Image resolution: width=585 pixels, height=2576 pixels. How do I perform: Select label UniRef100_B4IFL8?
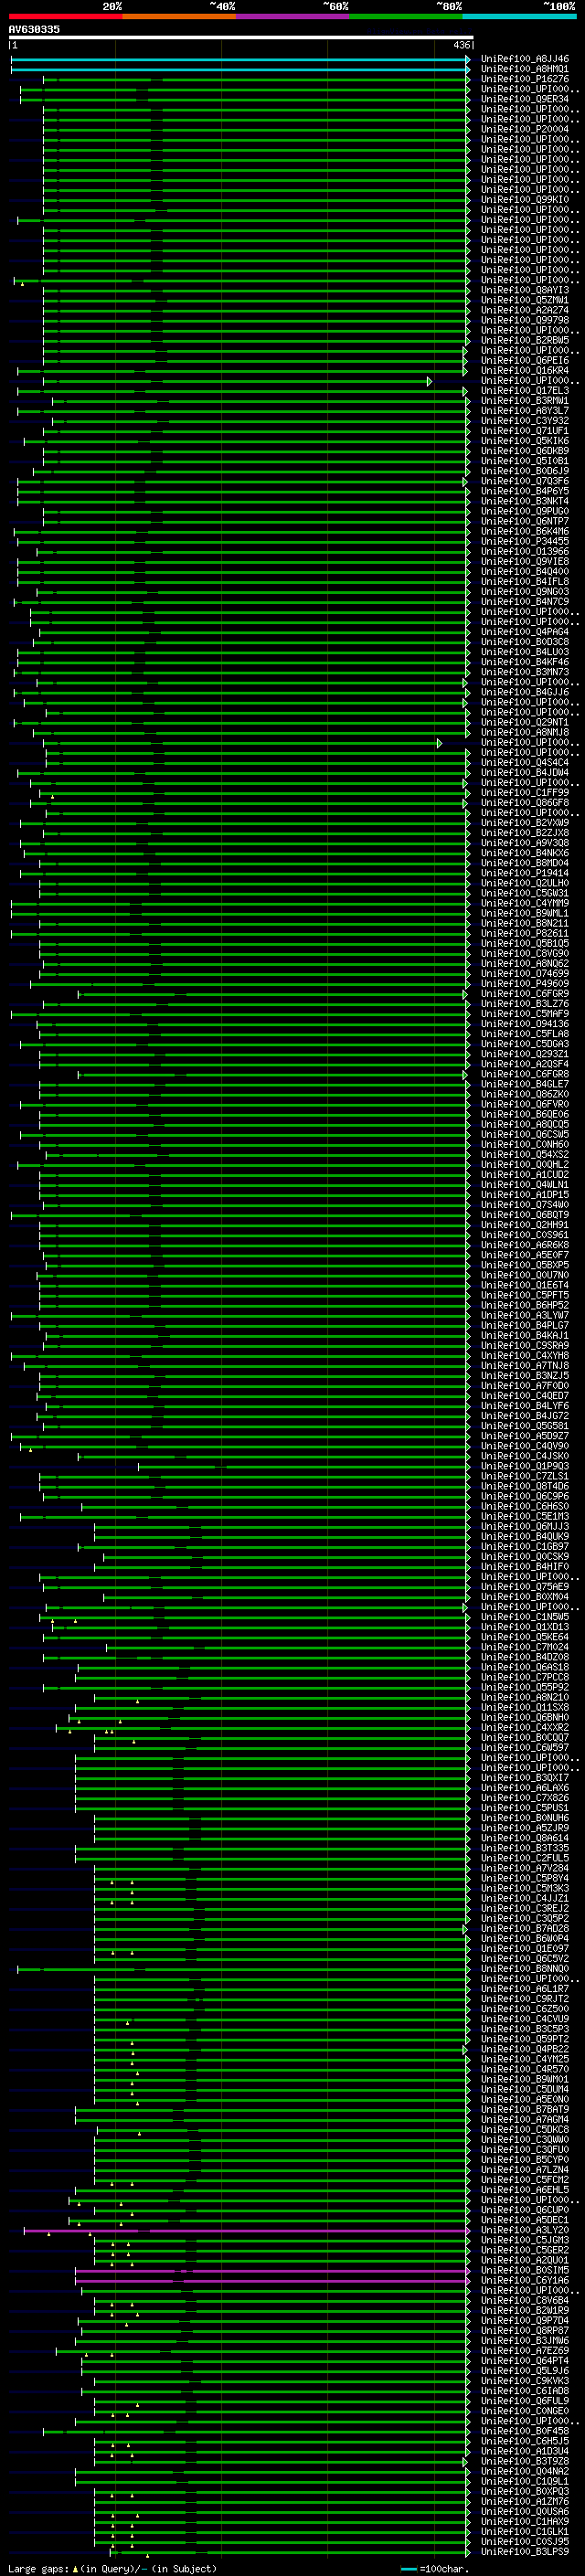click(525, 582)
